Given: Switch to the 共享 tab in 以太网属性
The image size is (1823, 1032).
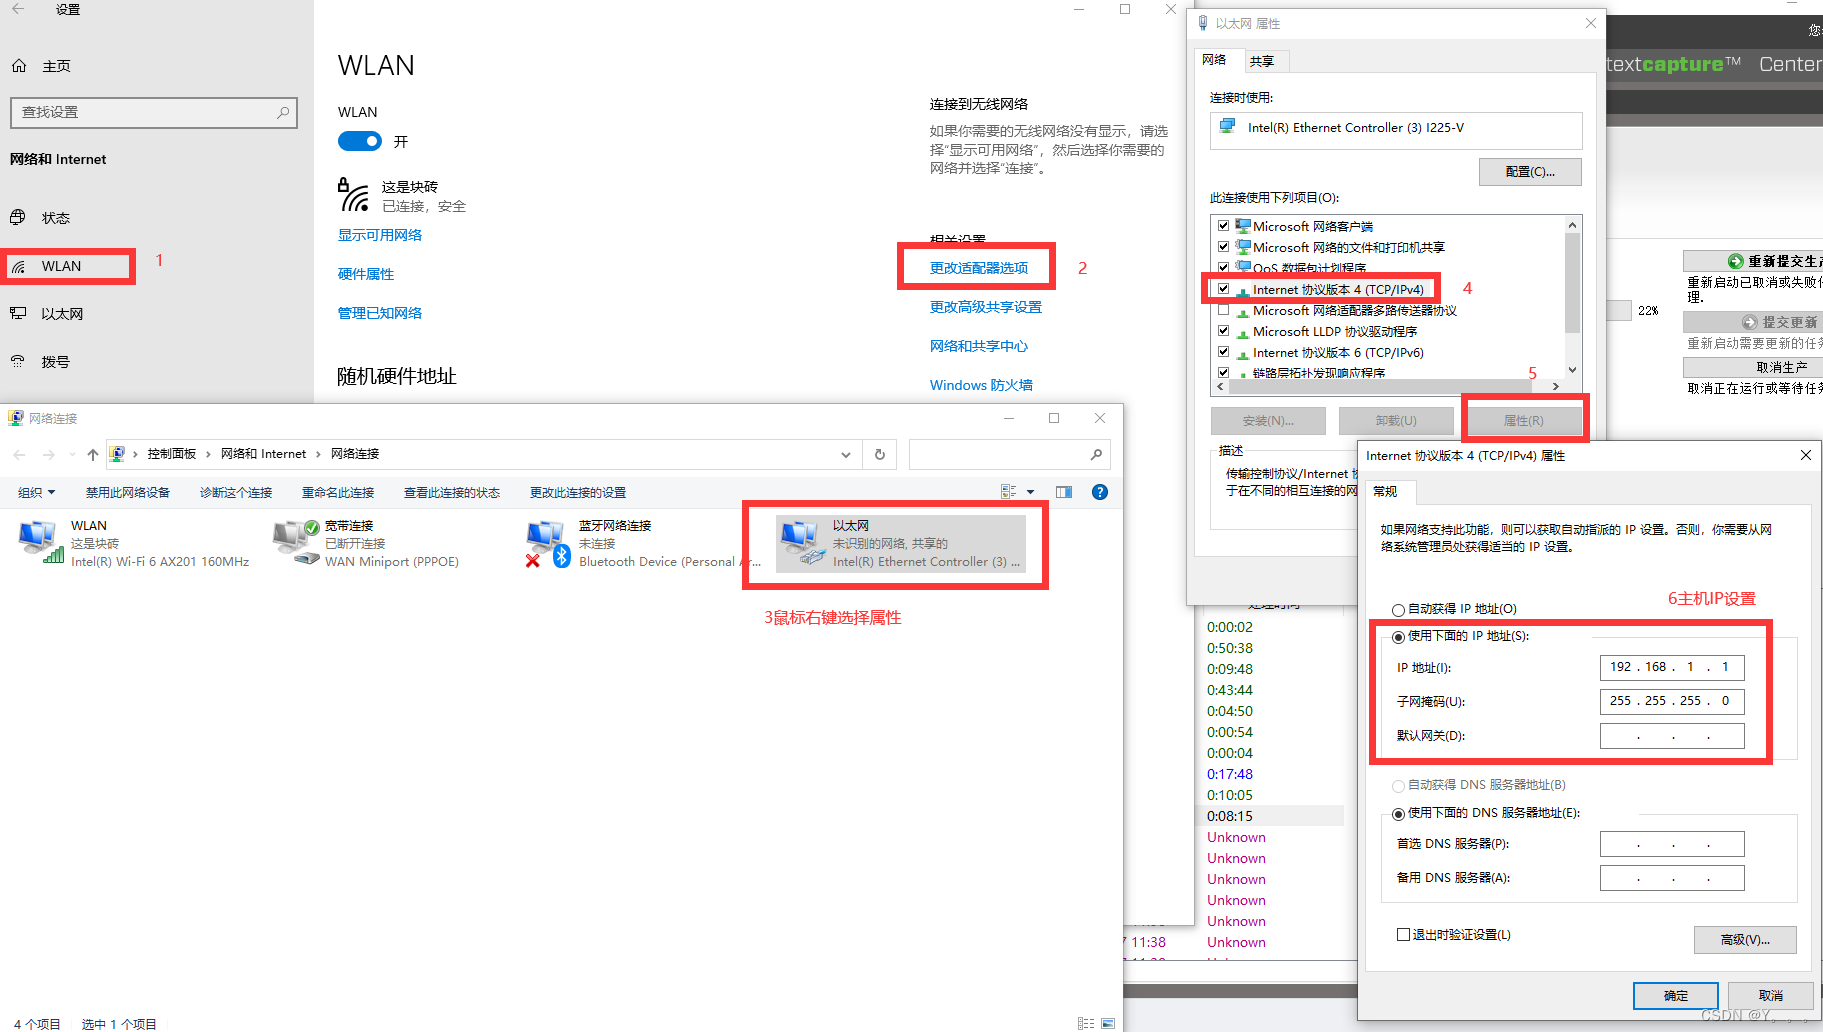Looking at the screenshot, I should click(1263, 60).
